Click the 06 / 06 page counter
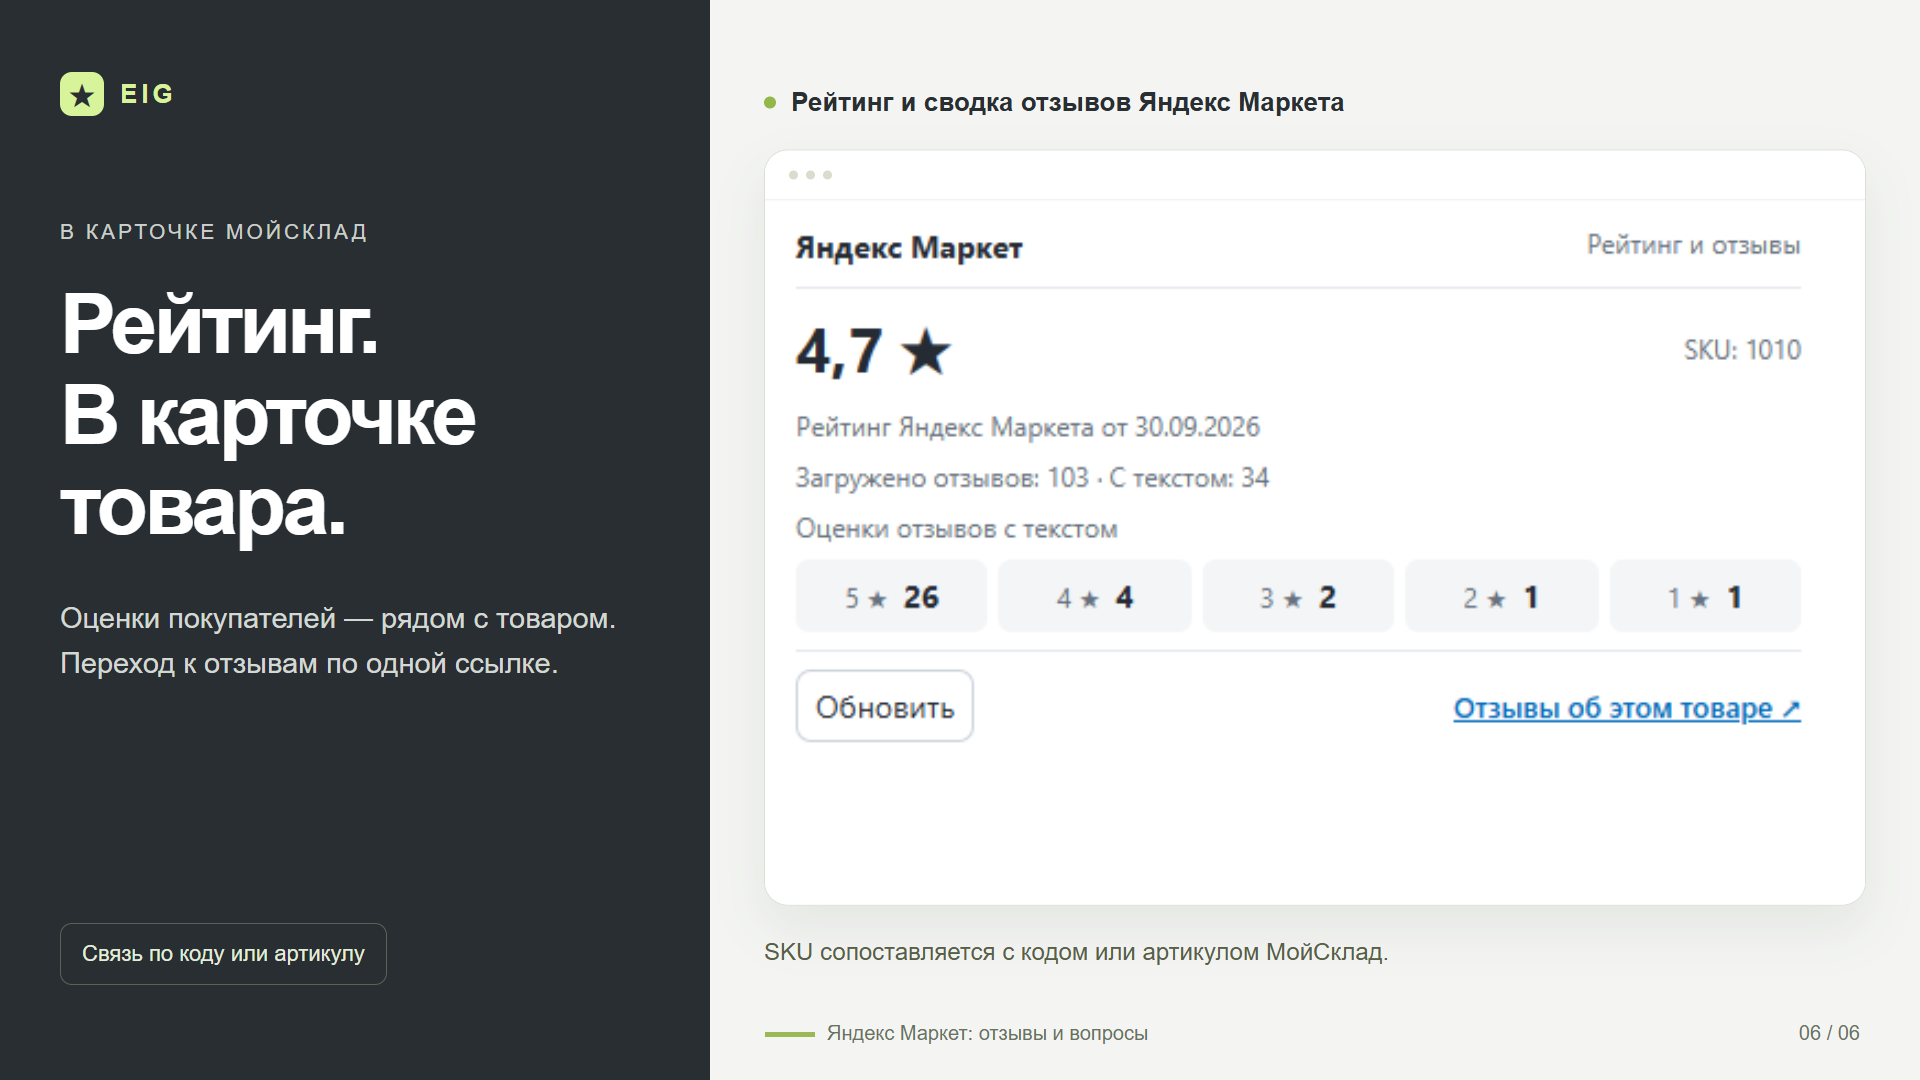Viewport: 1920px width, 1080px height. pyautogui.click(x=1829, y=1033)
